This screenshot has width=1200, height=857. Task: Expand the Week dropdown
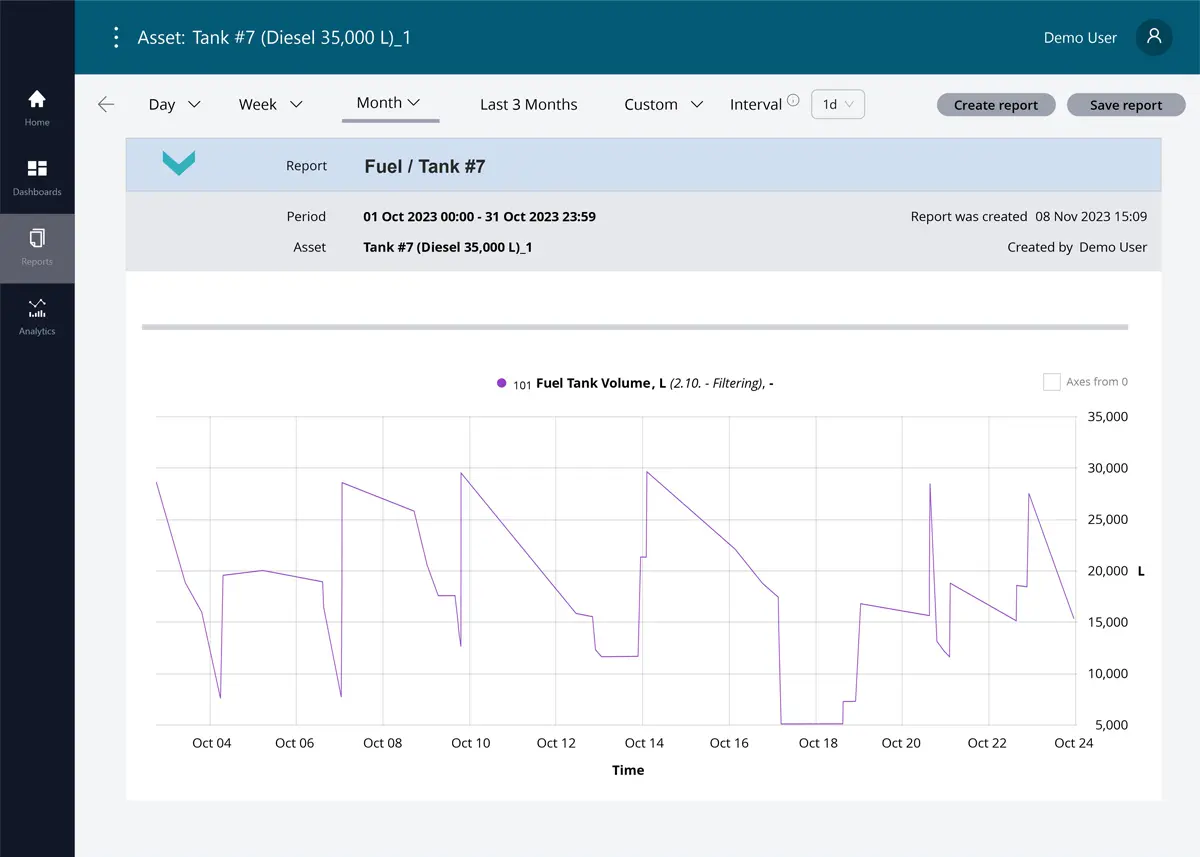tap(270, 105)
